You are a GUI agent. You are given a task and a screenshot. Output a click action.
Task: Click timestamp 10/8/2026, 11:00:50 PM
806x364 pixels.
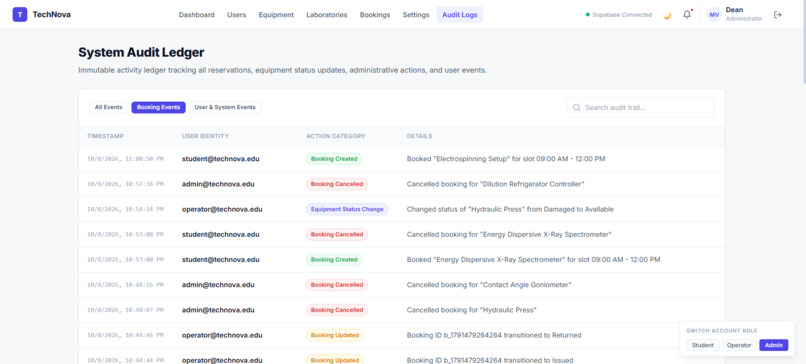coord(125,159)
